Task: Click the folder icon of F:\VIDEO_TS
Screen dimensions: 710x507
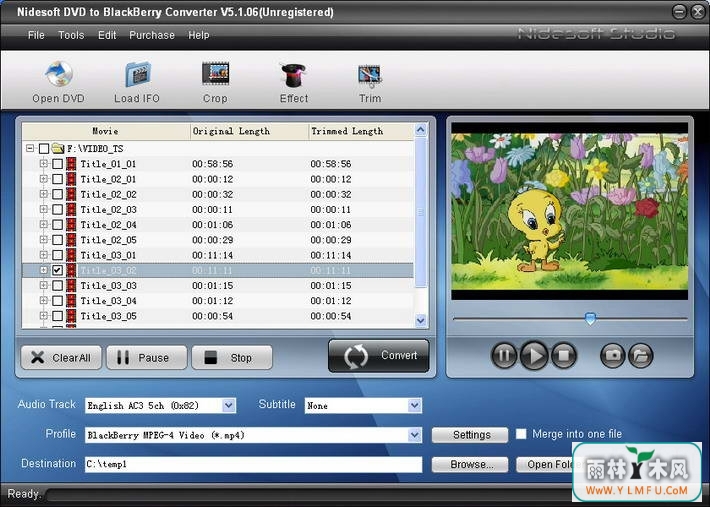Action: pos(58,148)
